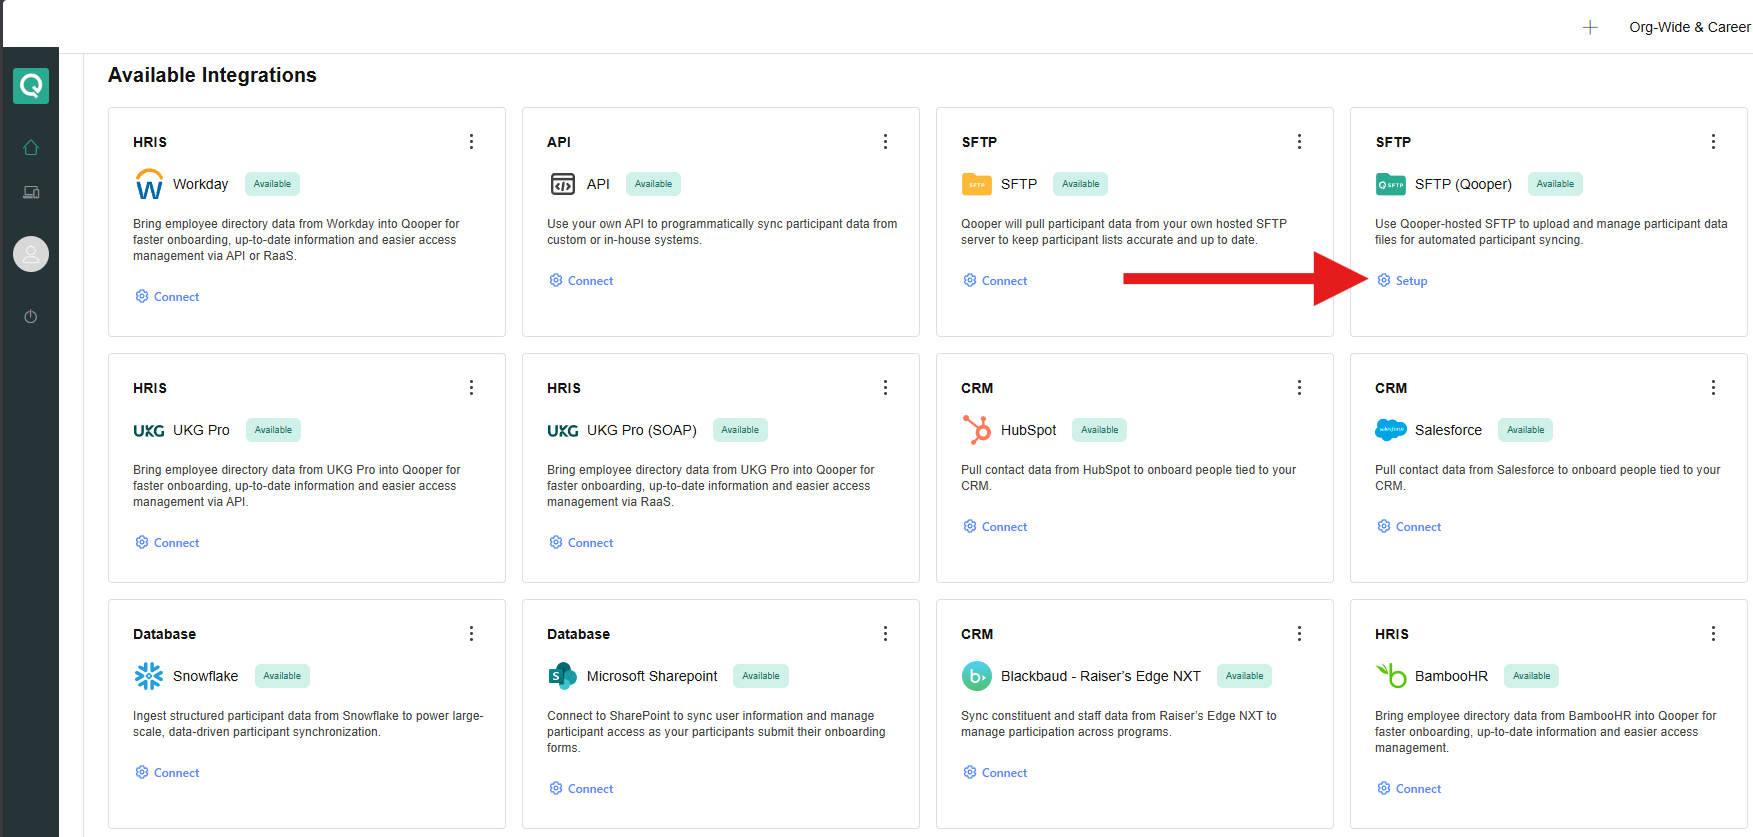Click the power icon in the sidebar
1753x837 pixels.
[x=31, y=317]
